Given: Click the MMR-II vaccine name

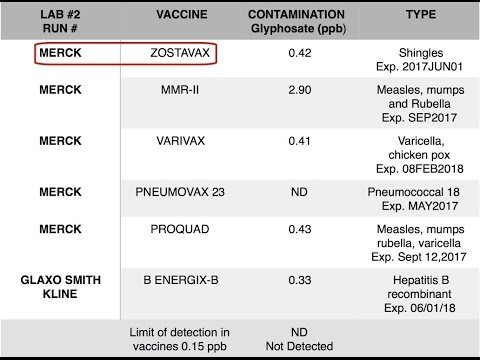Looking at the screenshot, I should pyautogui.click(x=180, y=90).
